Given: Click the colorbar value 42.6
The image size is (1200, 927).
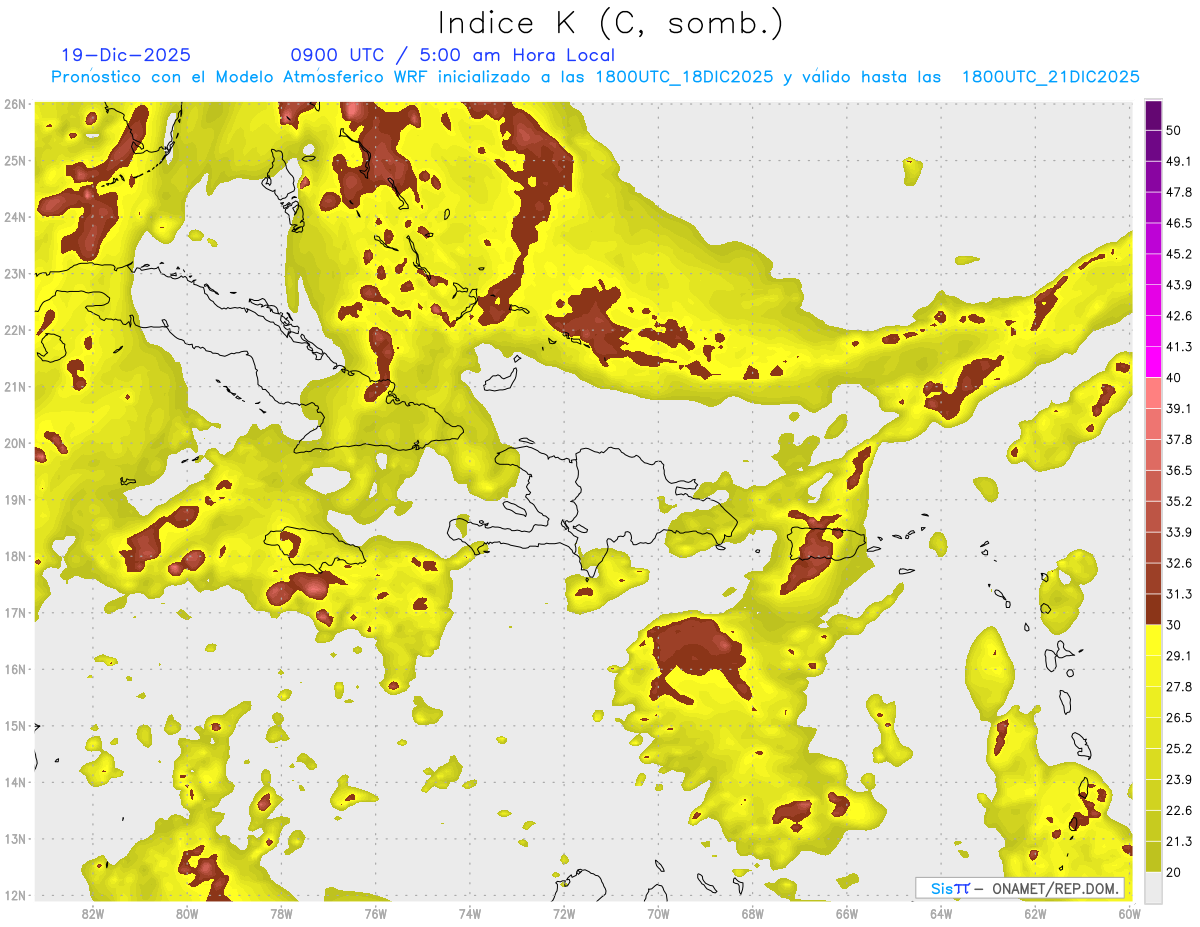Looking at the screenshot, I should (1178, 316).
